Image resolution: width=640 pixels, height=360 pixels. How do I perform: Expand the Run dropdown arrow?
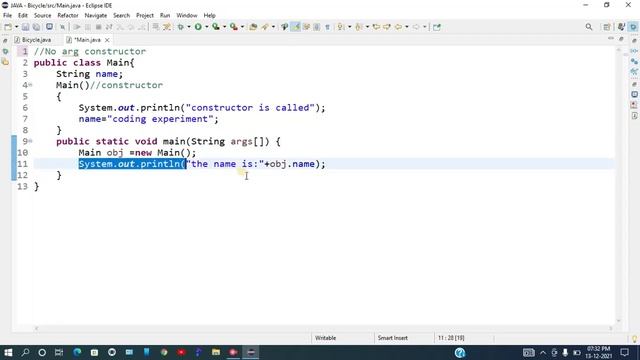pyautogui.click(x=207, y=27)
